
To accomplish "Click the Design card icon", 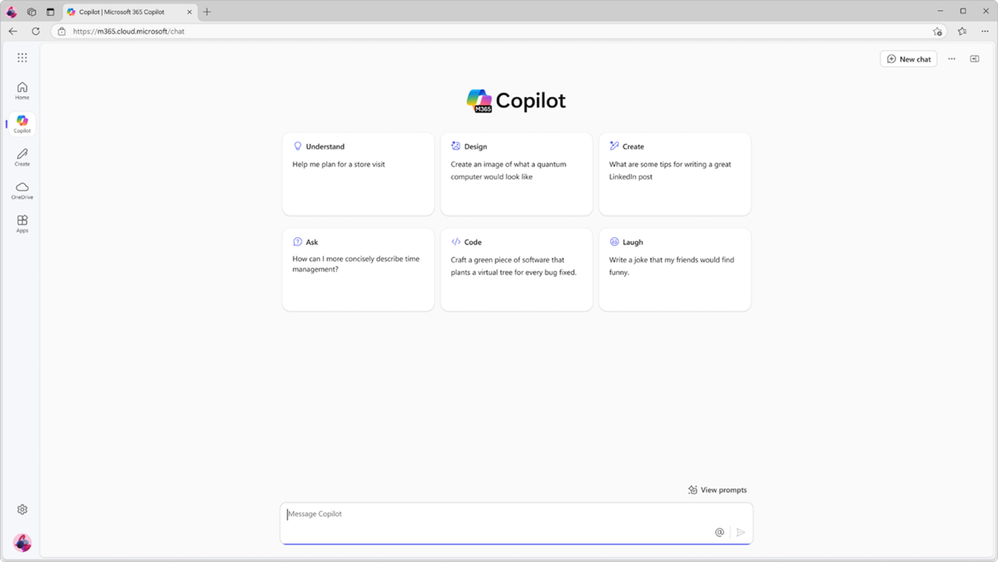I will coord(456,146).
